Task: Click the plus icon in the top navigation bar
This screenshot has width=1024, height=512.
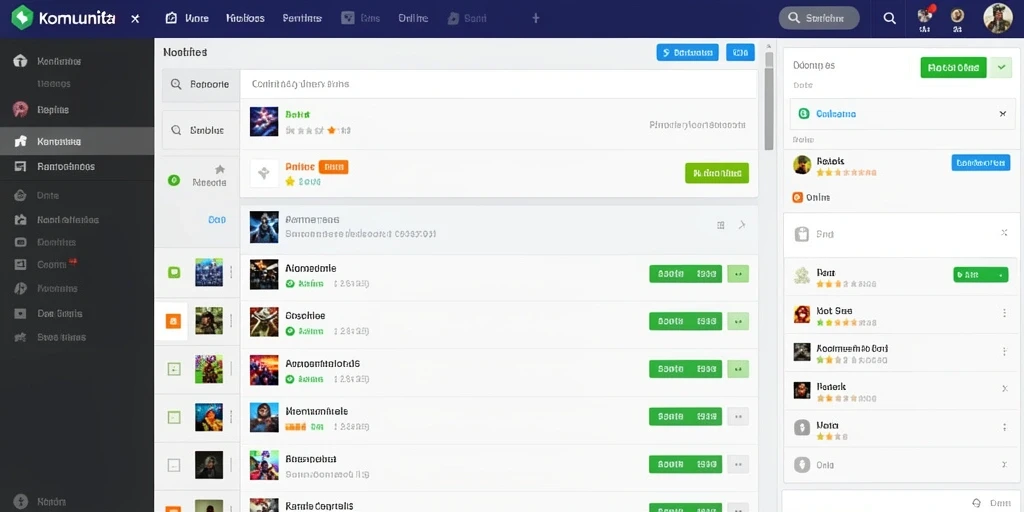Action: [536, 18]
